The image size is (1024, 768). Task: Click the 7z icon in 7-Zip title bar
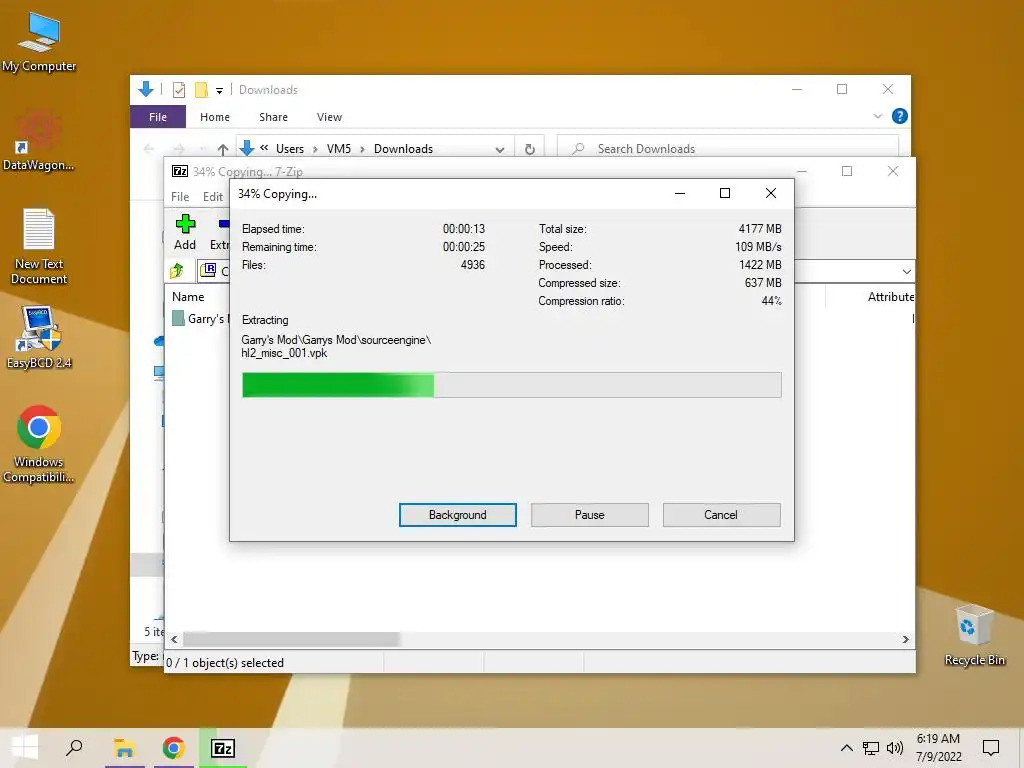click(x=180, y=172)
